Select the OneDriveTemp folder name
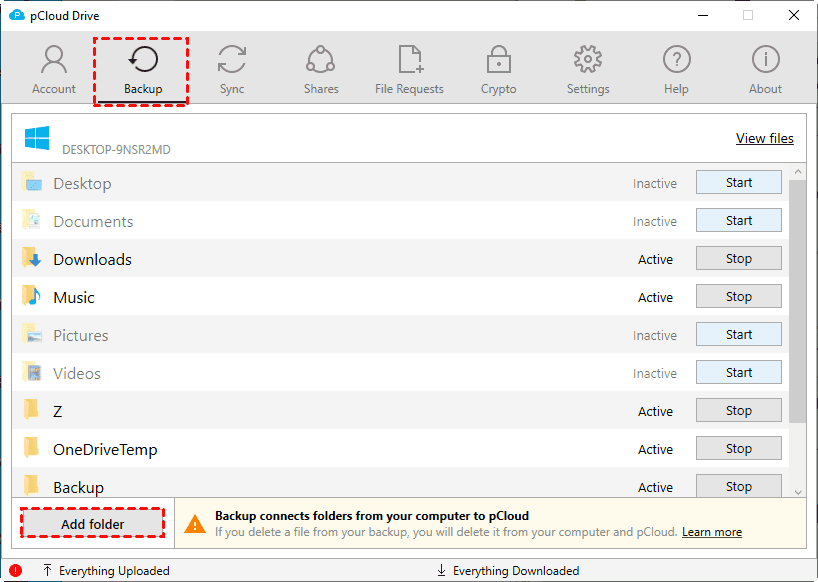 (x=105, y=450)
